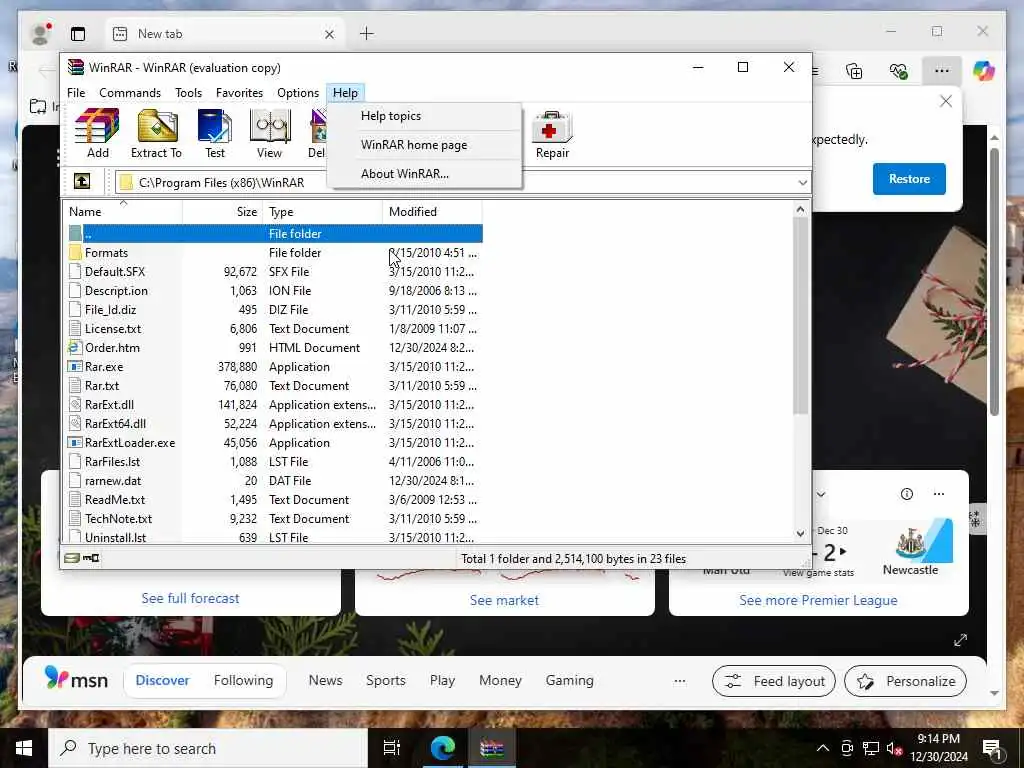1024x768 pixels.
Task: Open See market link
Action: coord(504,600)
